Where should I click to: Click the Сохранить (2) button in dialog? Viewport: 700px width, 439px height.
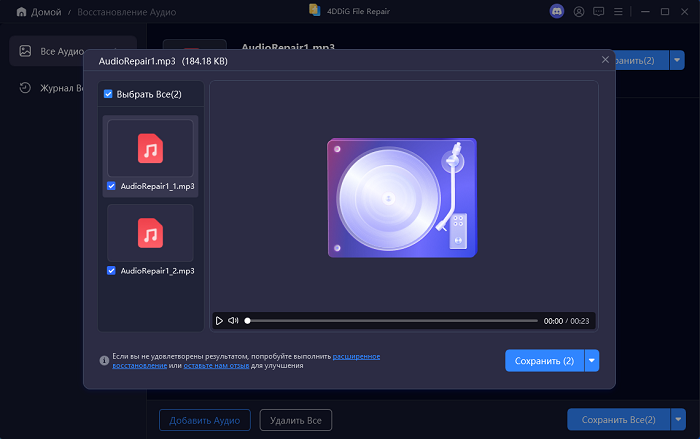tap(544, 360)
